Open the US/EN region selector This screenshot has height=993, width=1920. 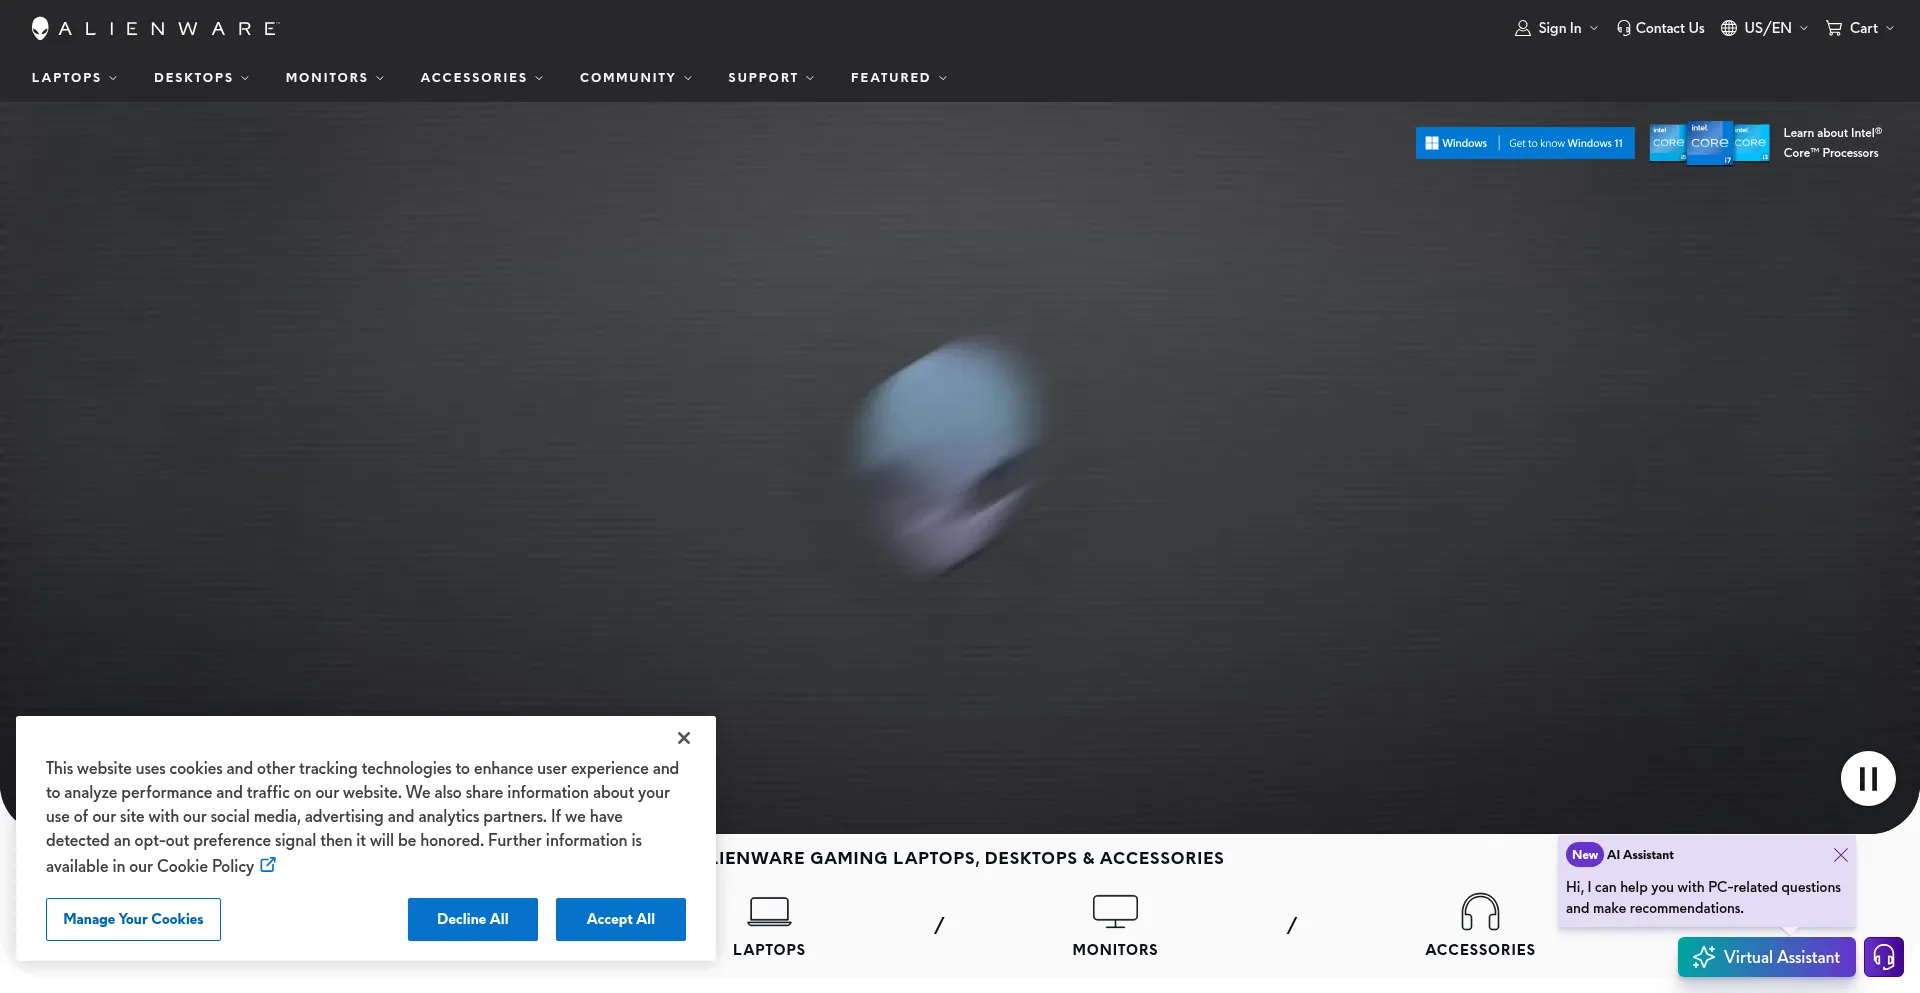(x=1765, y=28)
